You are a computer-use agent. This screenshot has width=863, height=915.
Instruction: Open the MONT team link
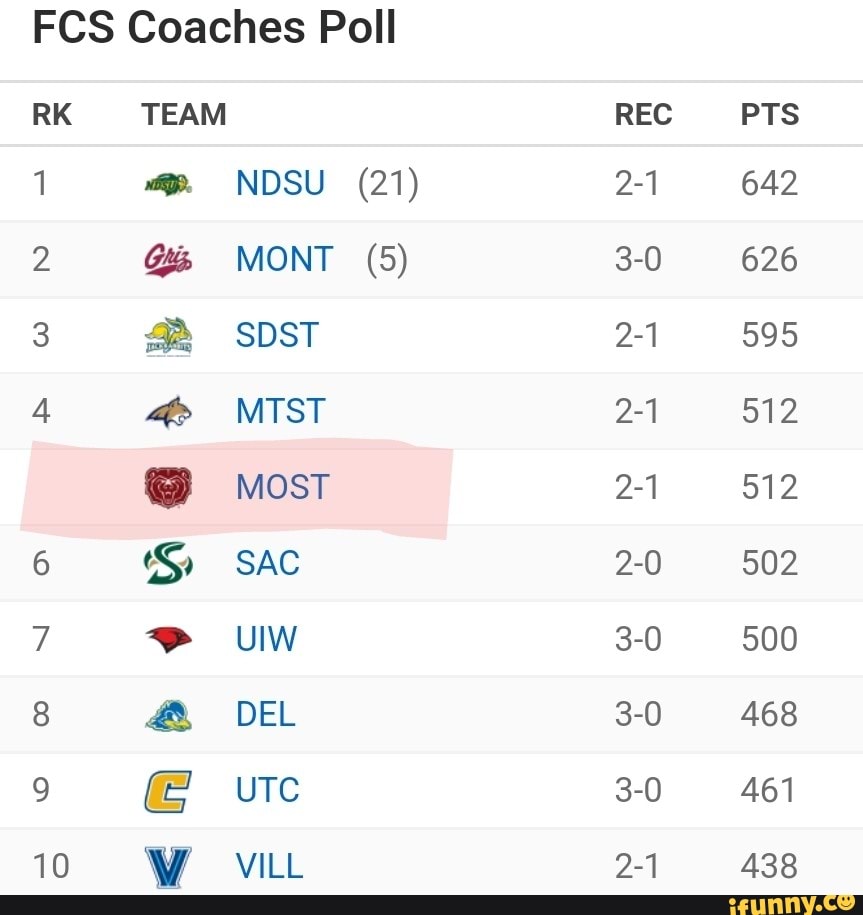pos(284,260)
